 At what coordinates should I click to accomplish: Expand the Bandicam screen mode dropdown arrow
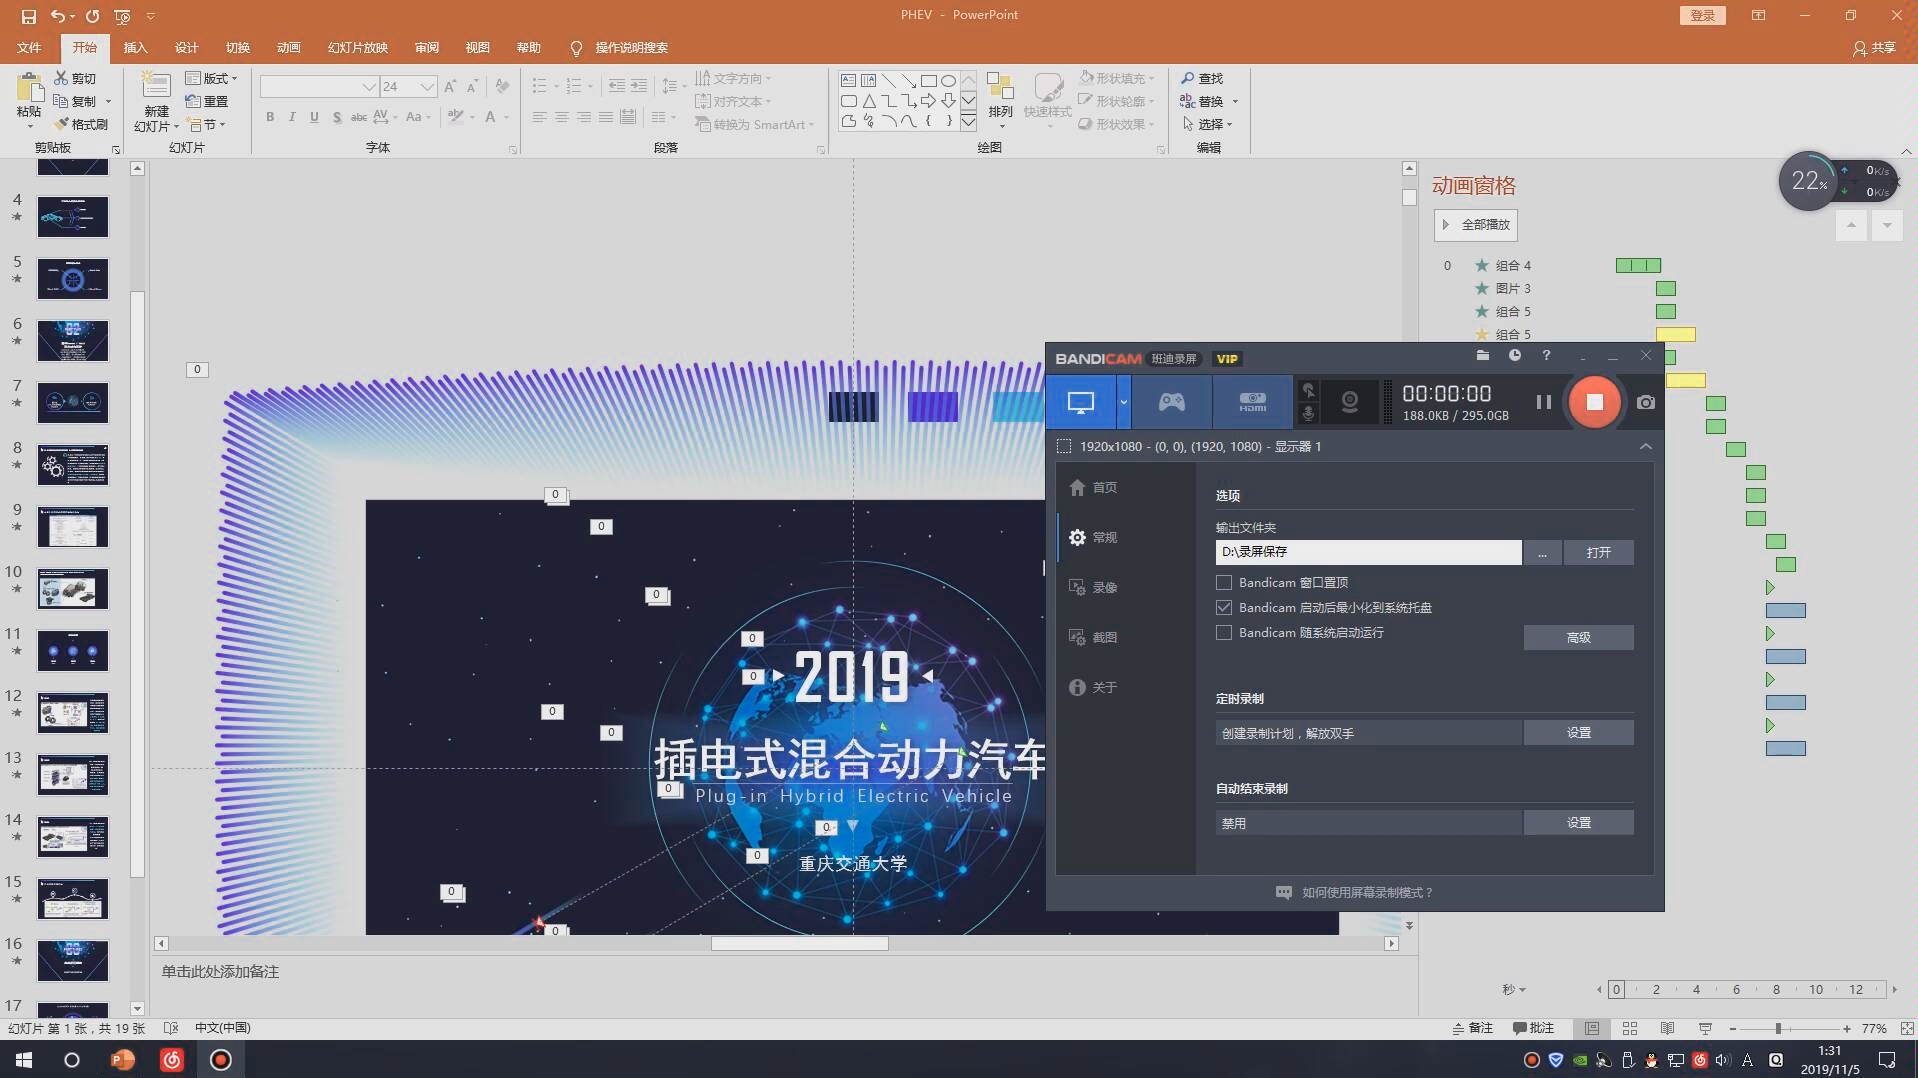coord(1124,402)
